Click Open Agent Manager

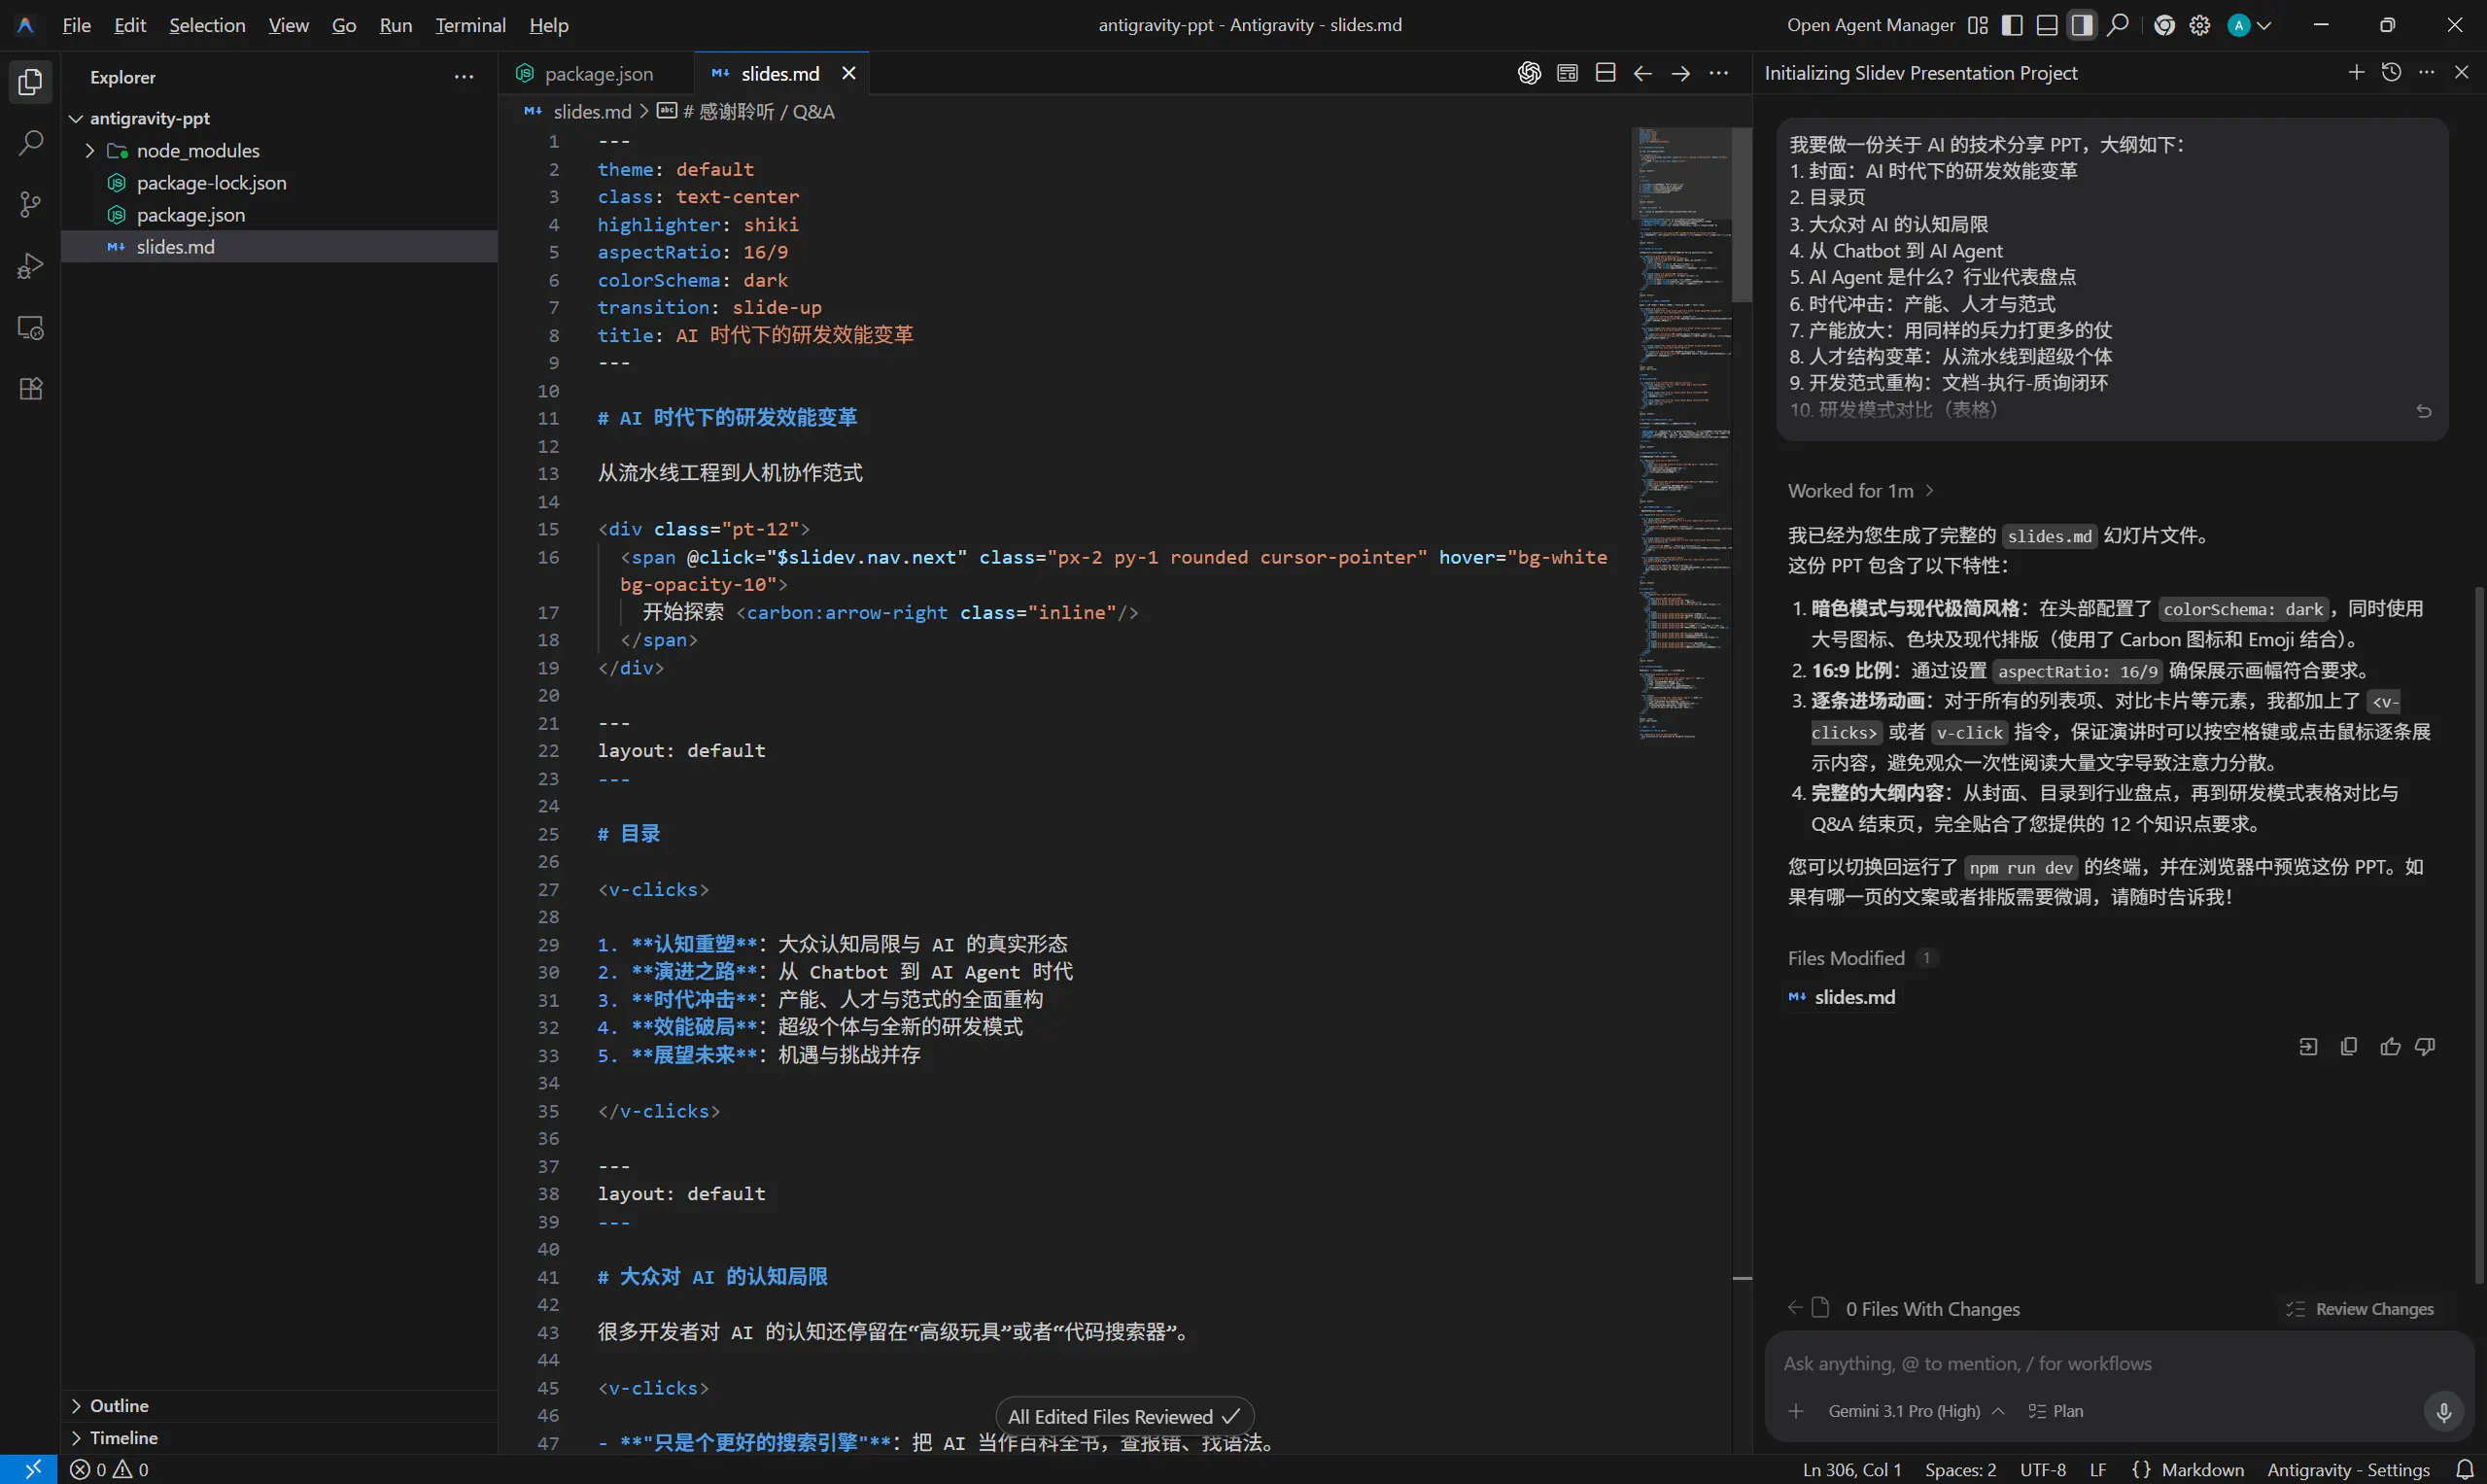click(x=1870, y=25)
